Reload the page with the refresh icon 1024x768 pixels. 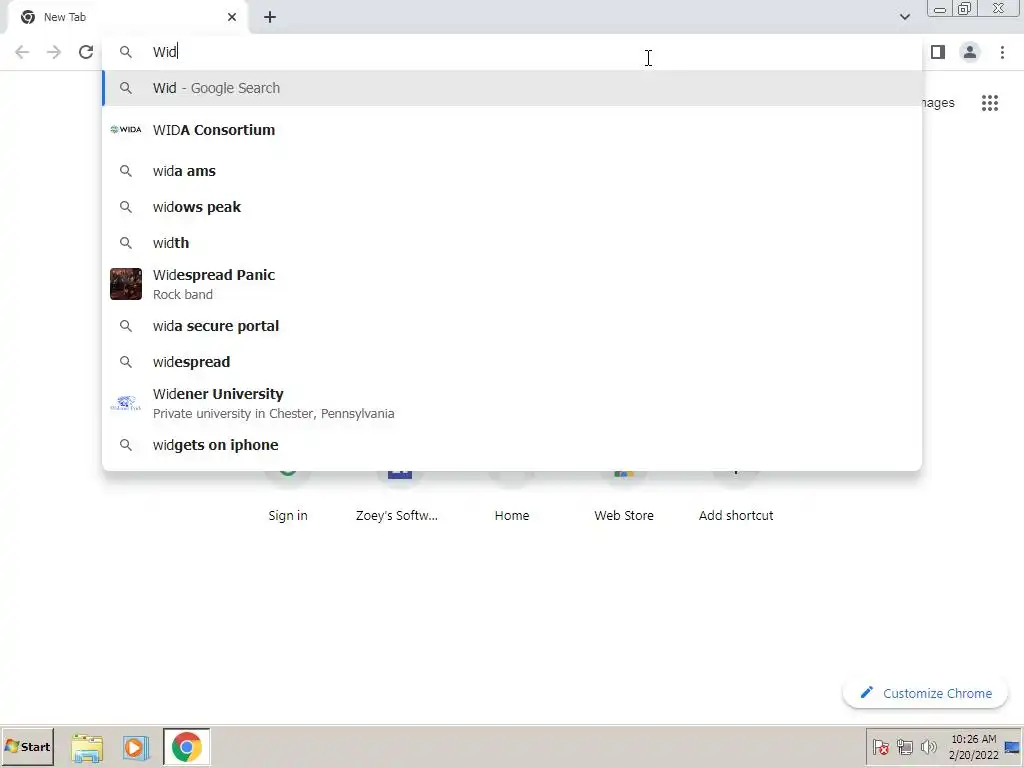pyautogui.click(x=86, y=52)
